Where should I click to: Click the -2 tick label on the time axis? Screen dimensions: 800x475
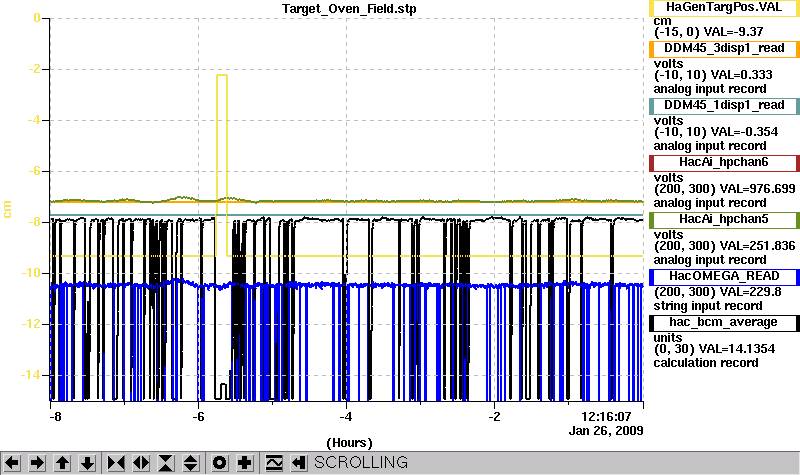[x=494, y=417]
